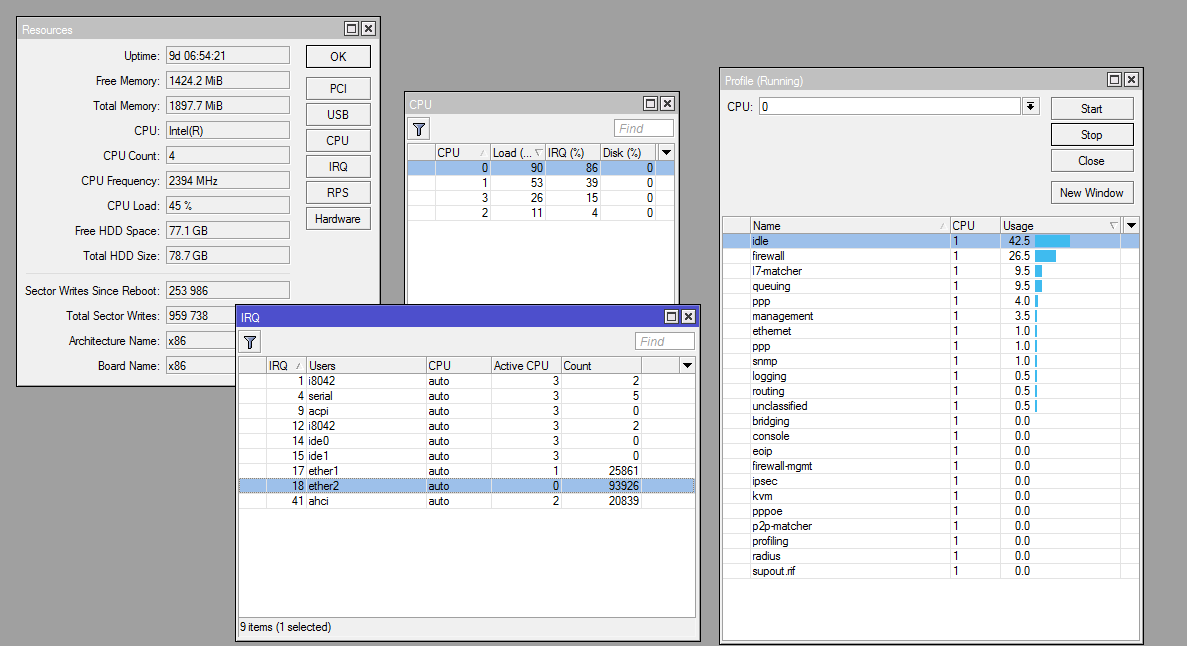The height and width of the screenshot is (646, 1187).
Task: Click the New Window button
Action: tap(1091, 193)
